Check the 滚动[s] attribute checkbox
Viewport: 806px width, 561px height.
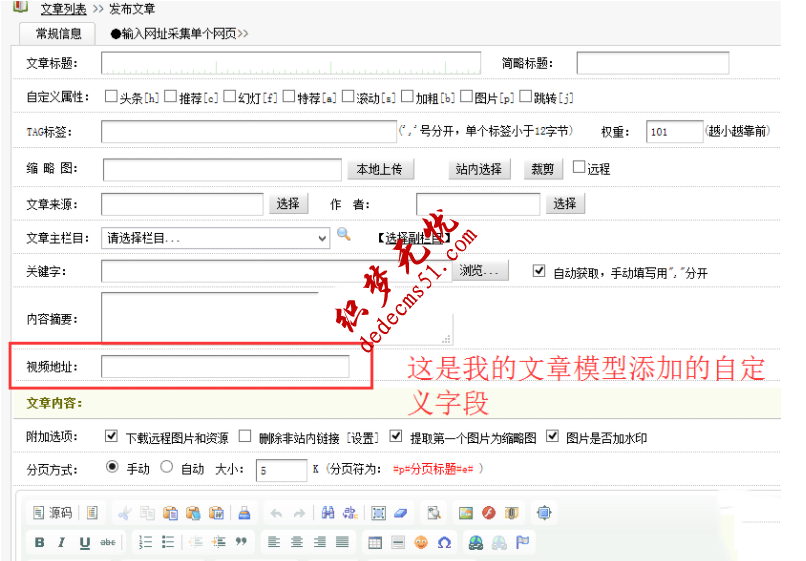coord(348,96)
